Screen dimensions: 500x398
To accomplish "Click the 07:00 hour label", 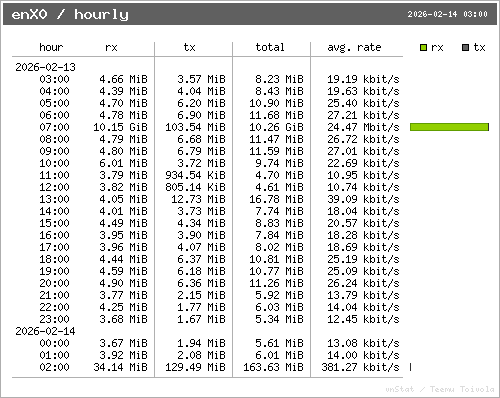I will 54,127.
